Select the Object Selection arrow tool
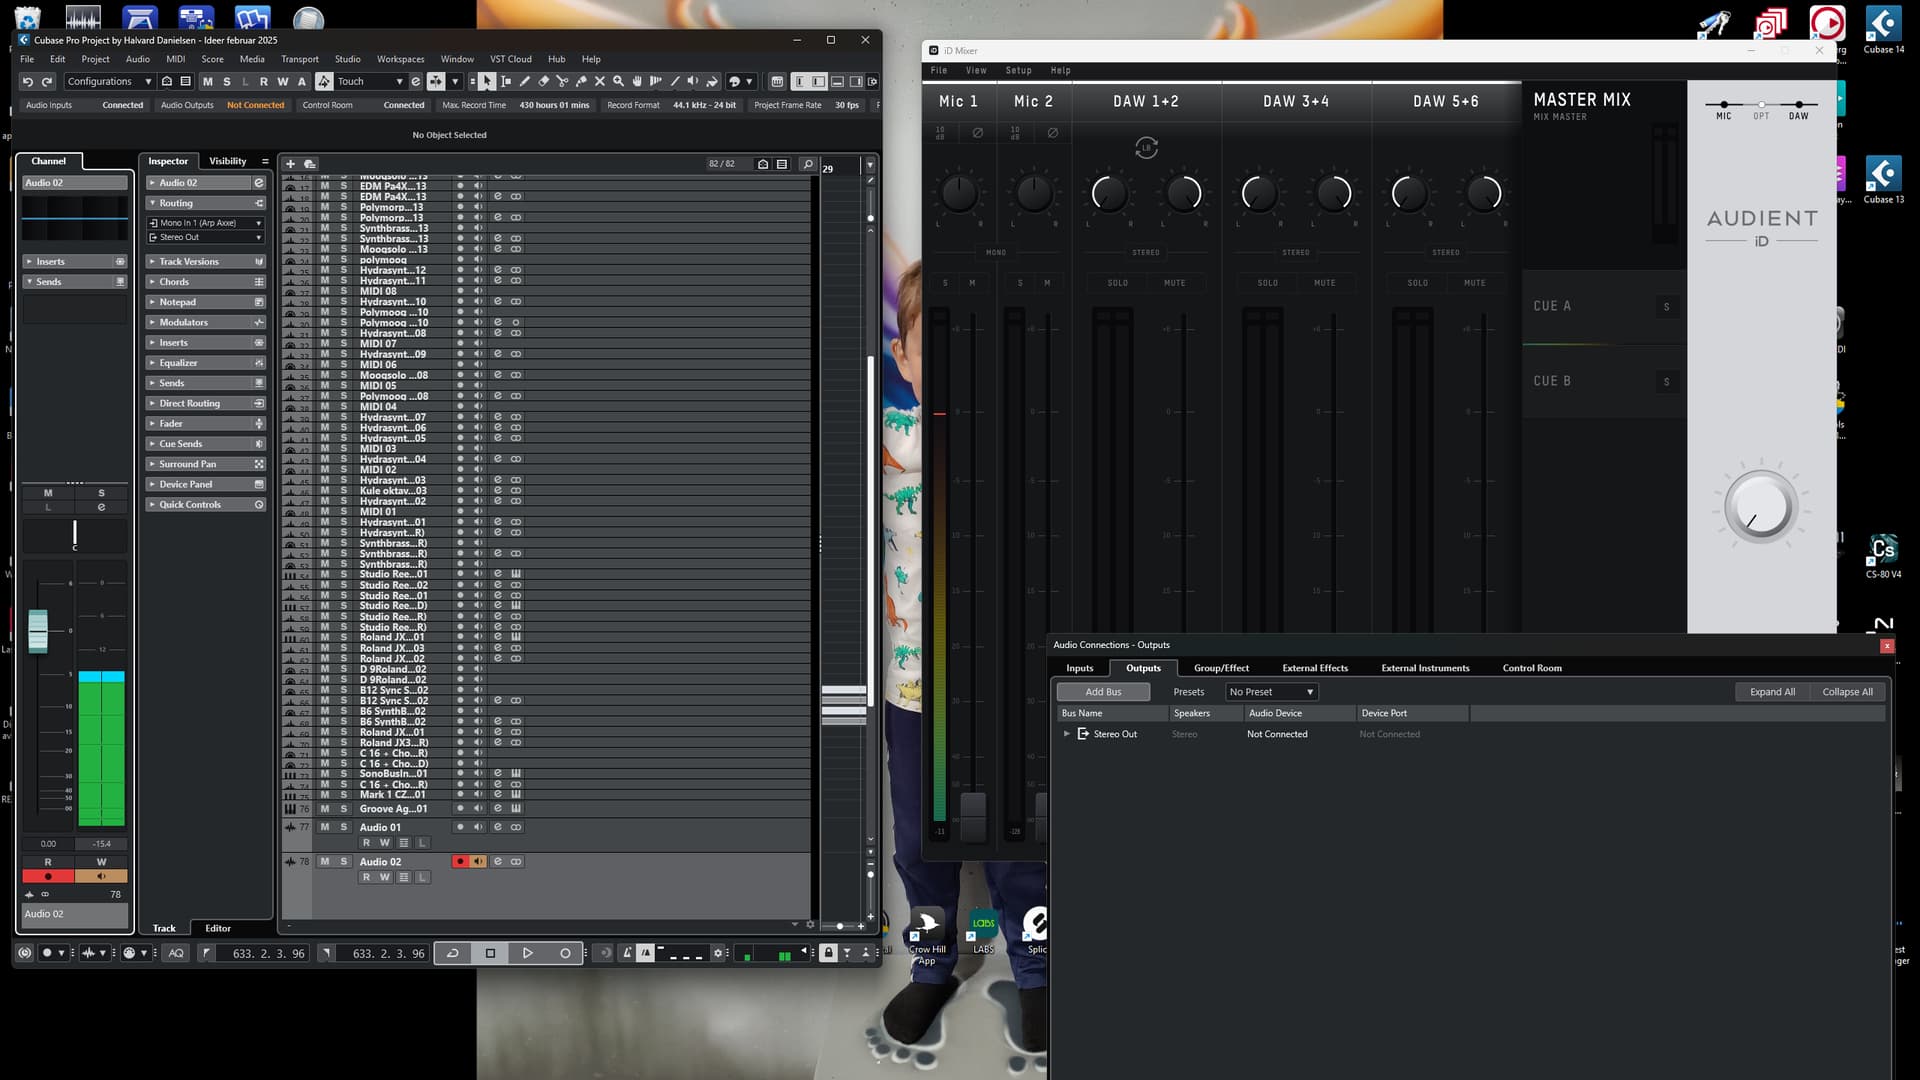 pos(487,81)
